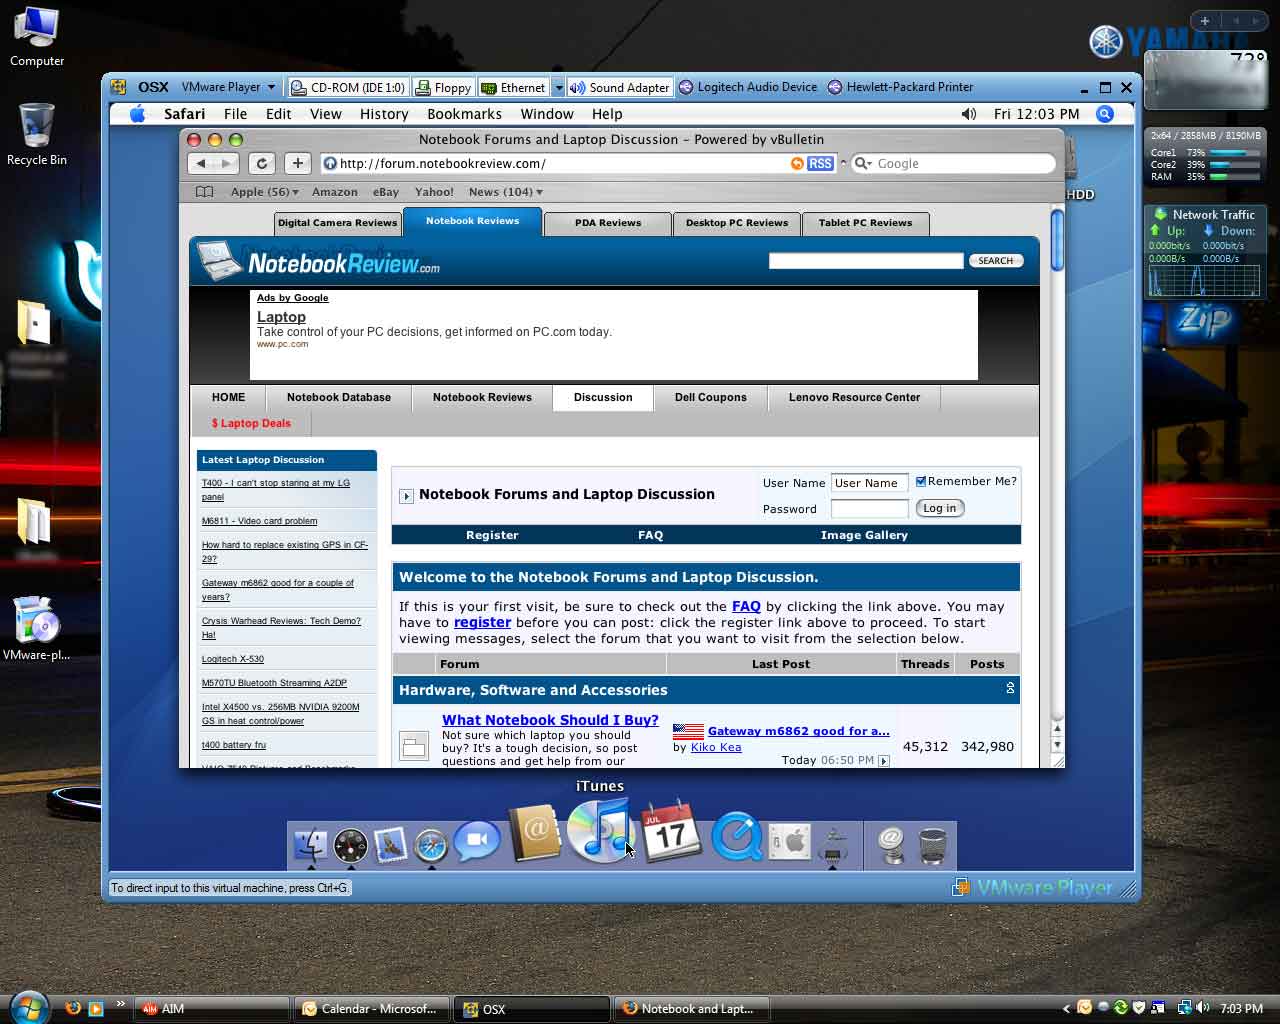Switch to the PDA Reviews tab
Viewport: 1280px width, 1024px height.
(608, 223)
